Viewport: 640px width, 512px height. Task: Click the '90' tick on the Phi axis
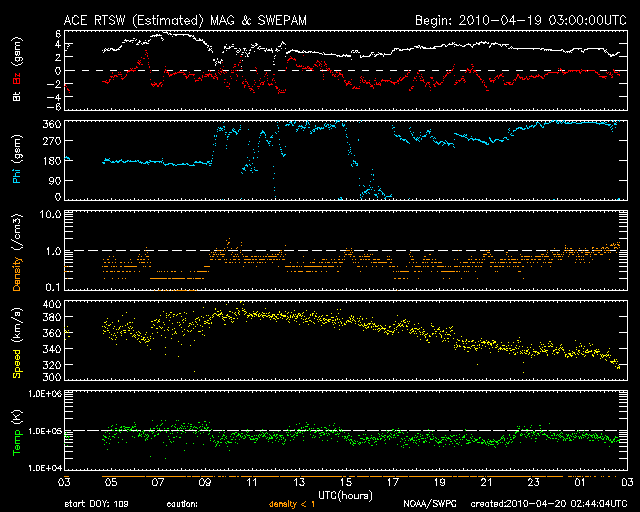click(x=55, y=180)
